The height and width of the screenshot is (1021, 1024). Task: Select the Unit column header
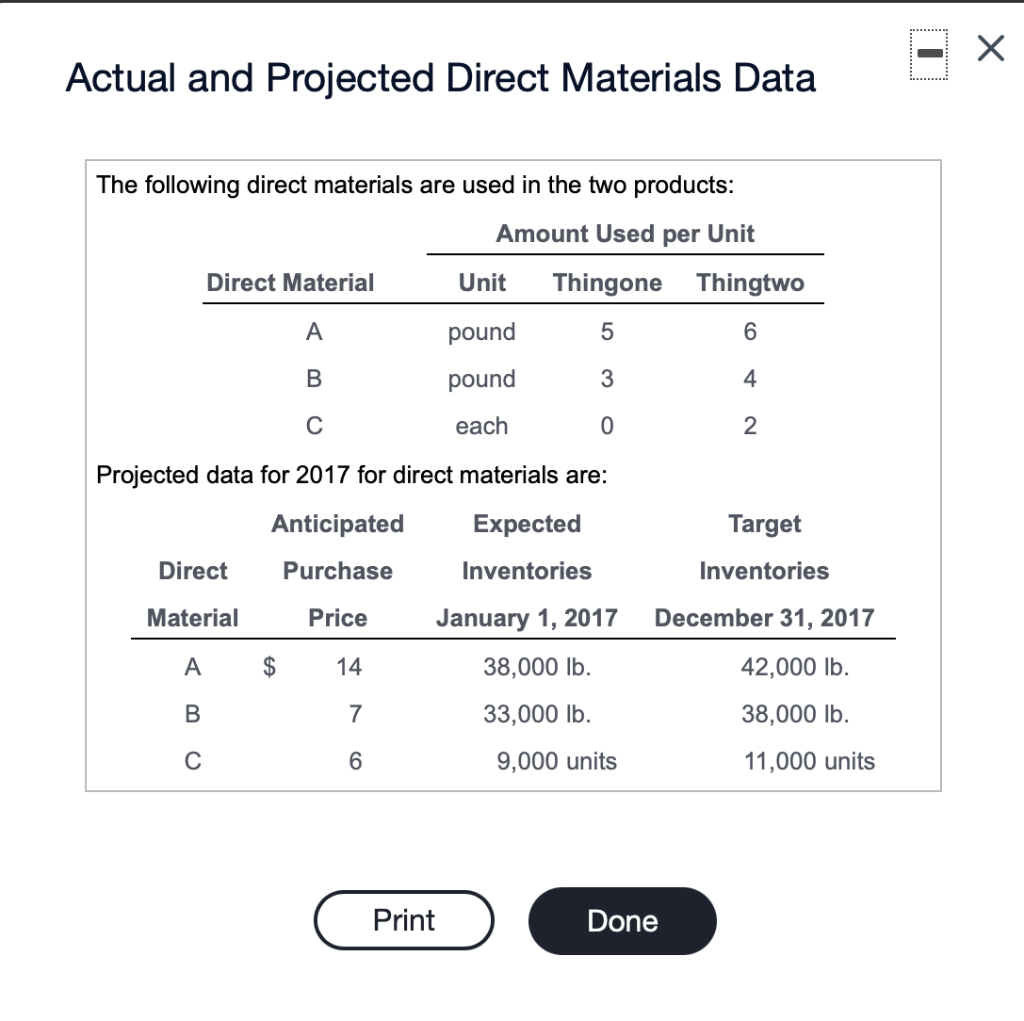(x=482, y=282)
